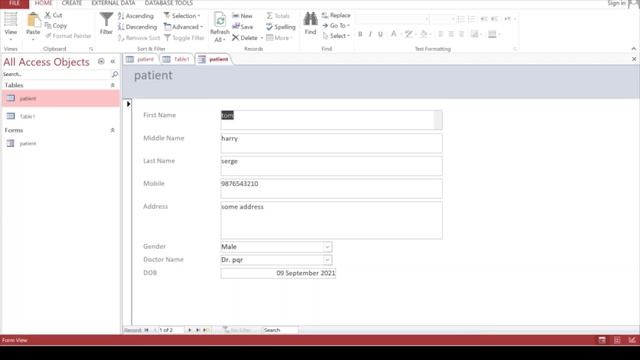Open the Select dropdown in Find group
This screenshot has height=360, width=640.
tap(336, 36)
